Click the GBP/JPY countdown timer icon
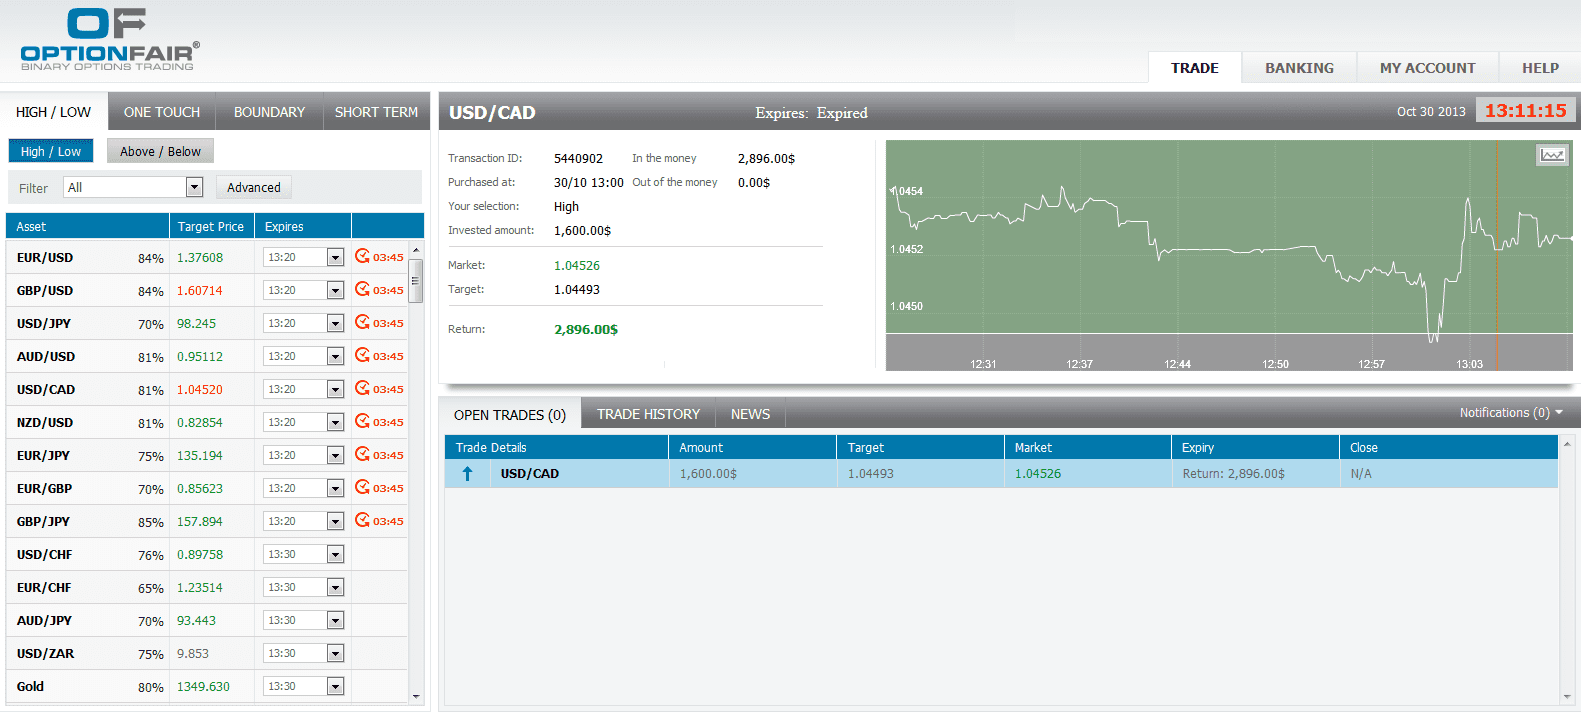Viewport: 1581px width, 721px height. tap(363, 521)
